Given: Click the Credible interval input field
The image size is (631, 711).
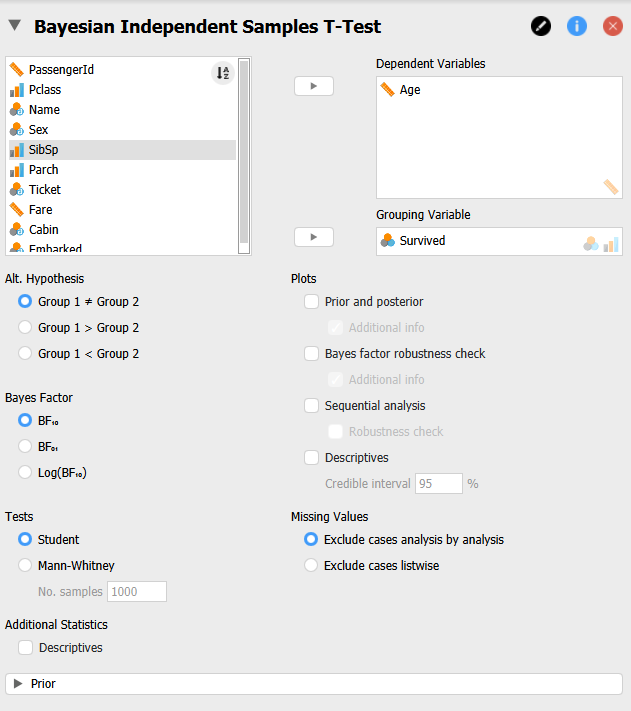Looking at the screenshot, I should tap(438, 484).
